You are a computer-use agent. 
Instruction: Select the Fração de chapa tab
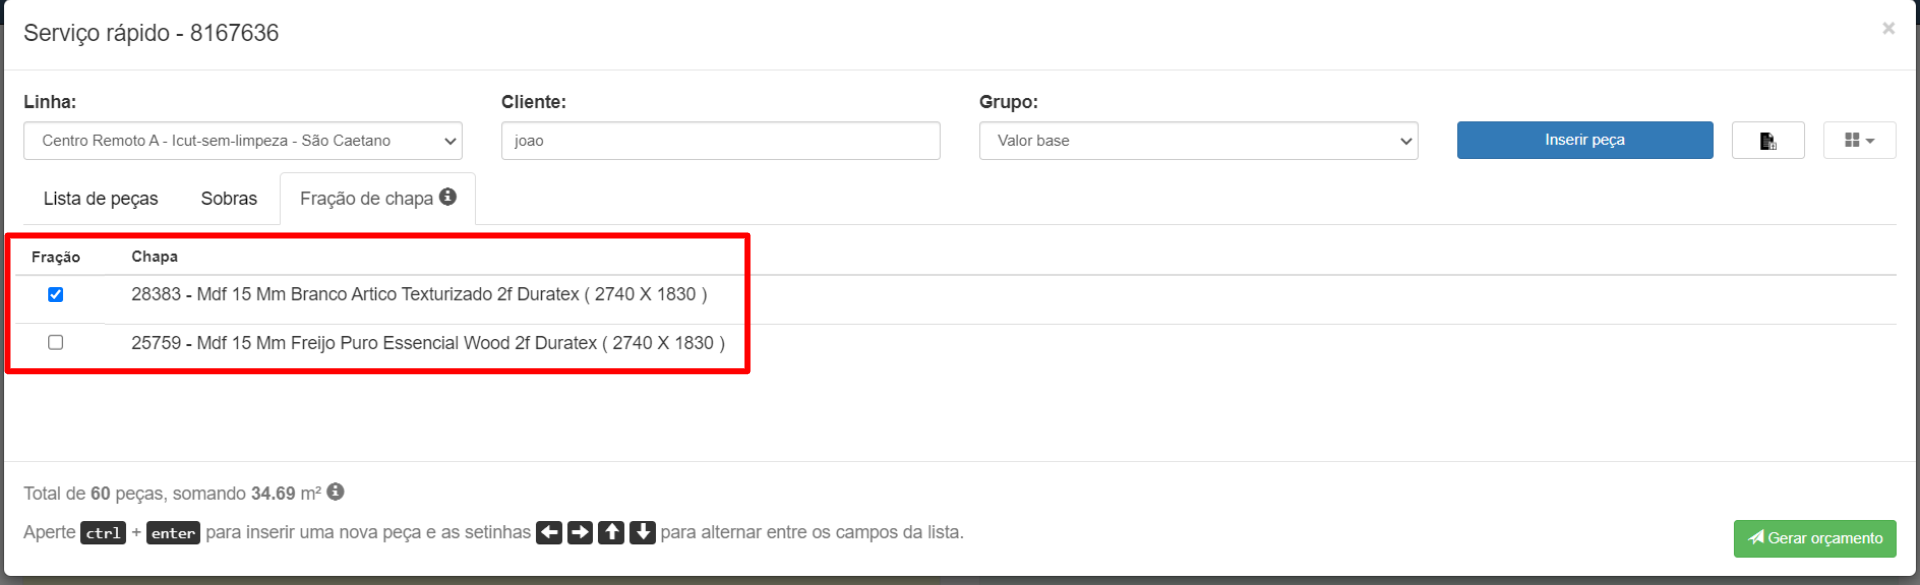click(x=366, y=199)
